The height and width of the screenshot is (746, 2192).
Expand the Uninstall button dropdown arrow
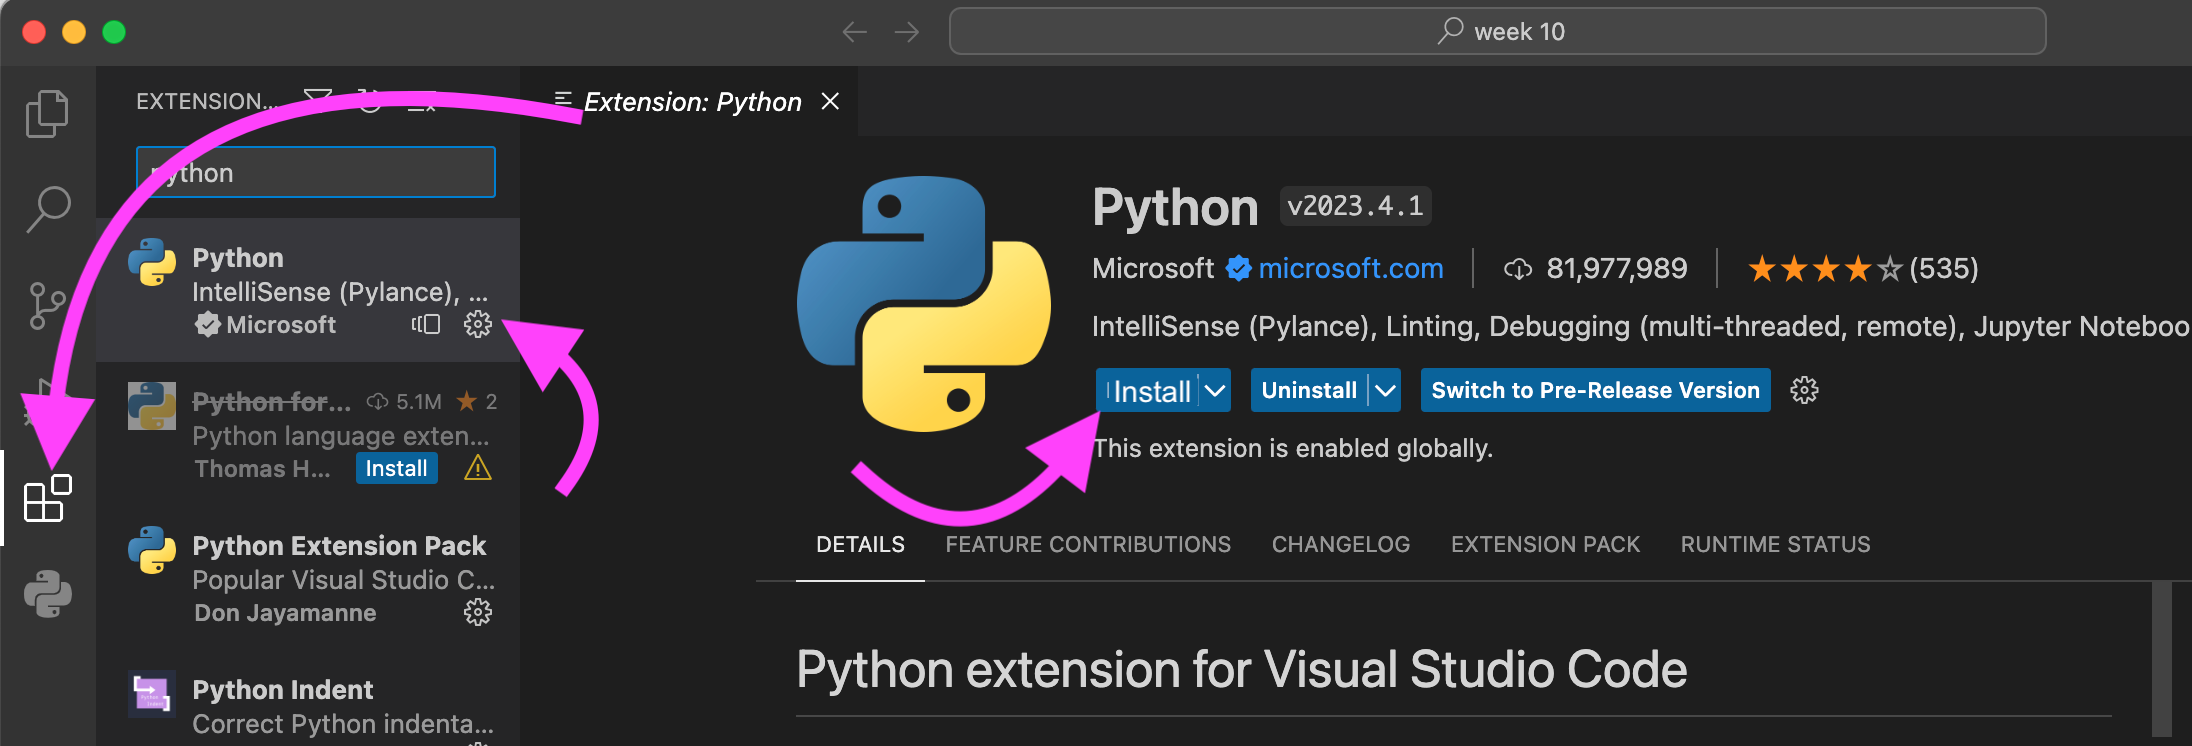pos(1385,391)
